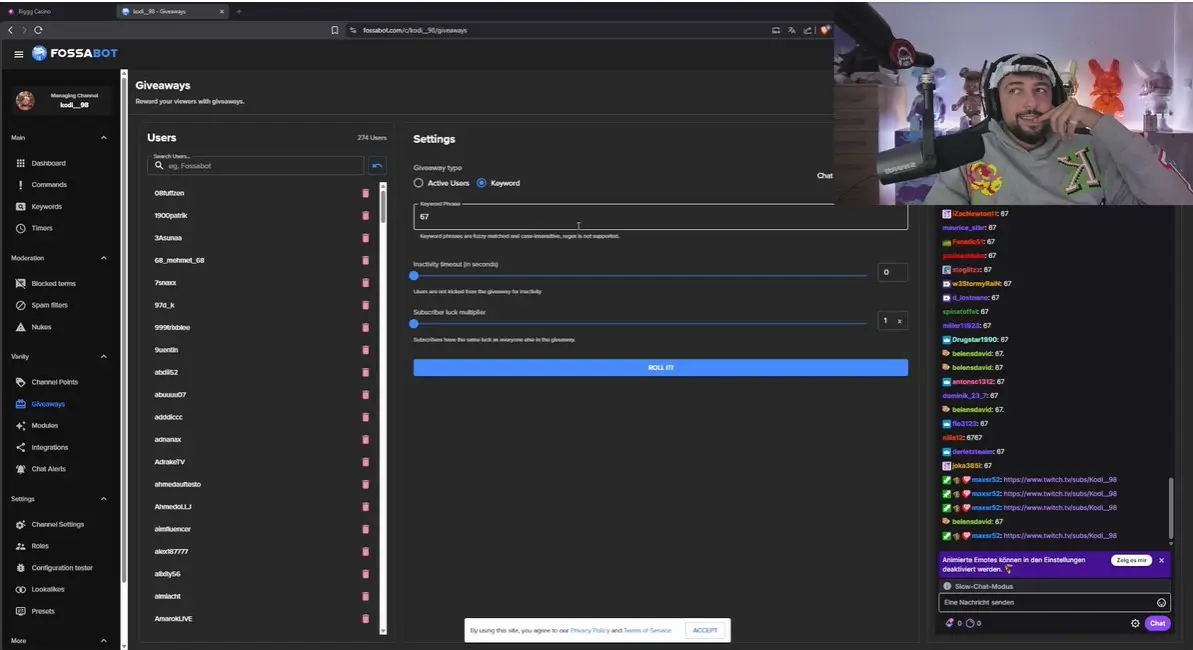Open the hamburger menu next to Fossabot logo
This screenshot has width=1193, height=650.
18,54
